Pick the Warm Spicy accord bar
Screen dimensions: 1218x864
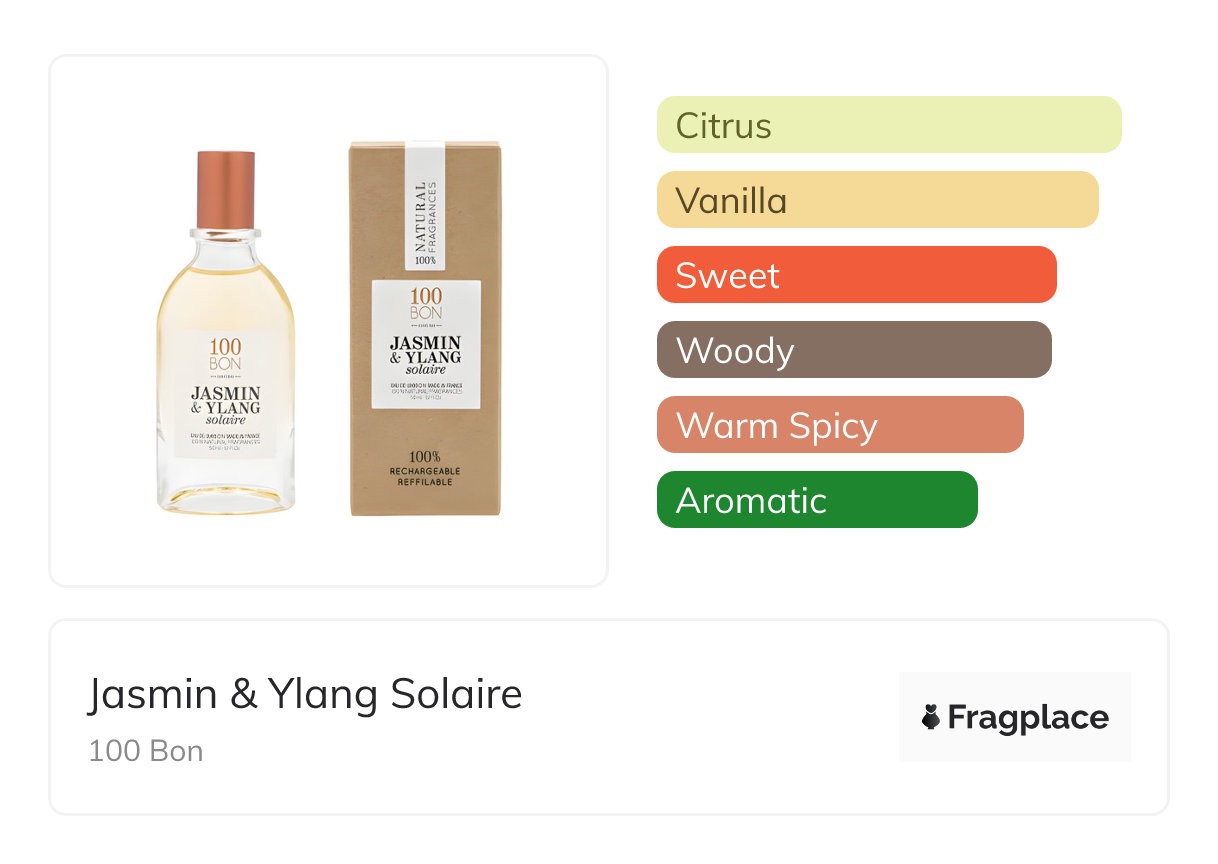(x=839, y=425)
